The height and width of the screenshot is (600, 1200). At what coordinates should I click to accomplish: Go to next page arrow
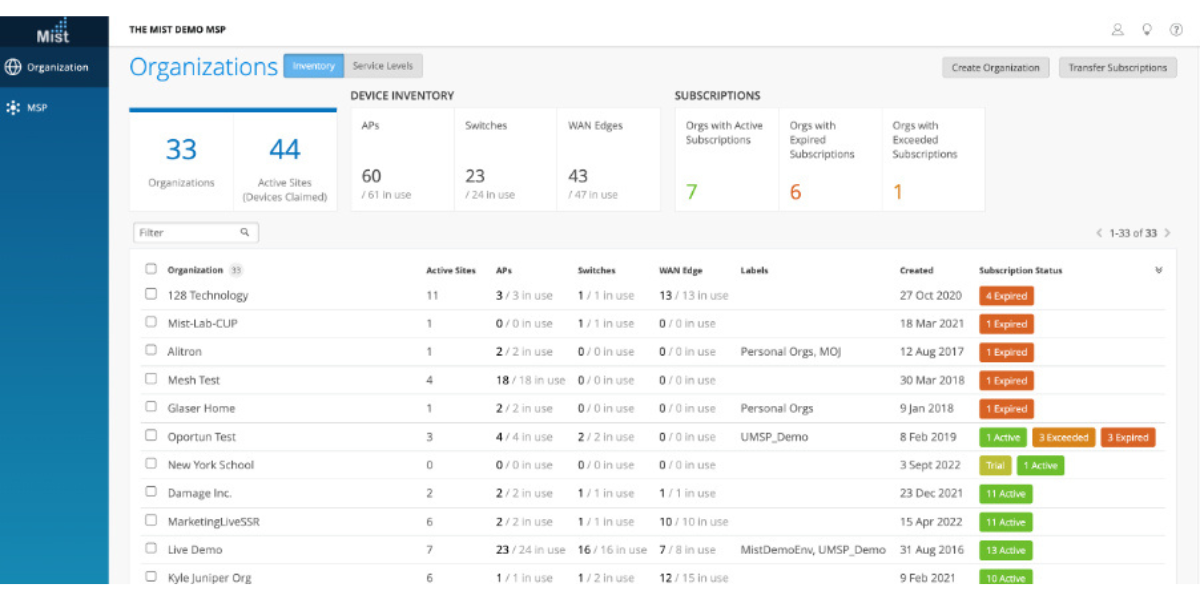tap(1167, 233)
